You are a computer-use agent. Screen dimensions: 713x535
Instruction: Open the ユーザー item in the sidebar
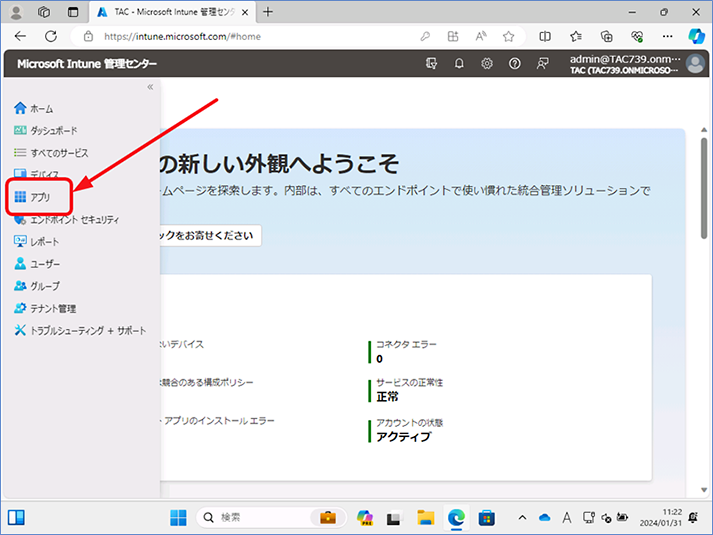(37, 264)
